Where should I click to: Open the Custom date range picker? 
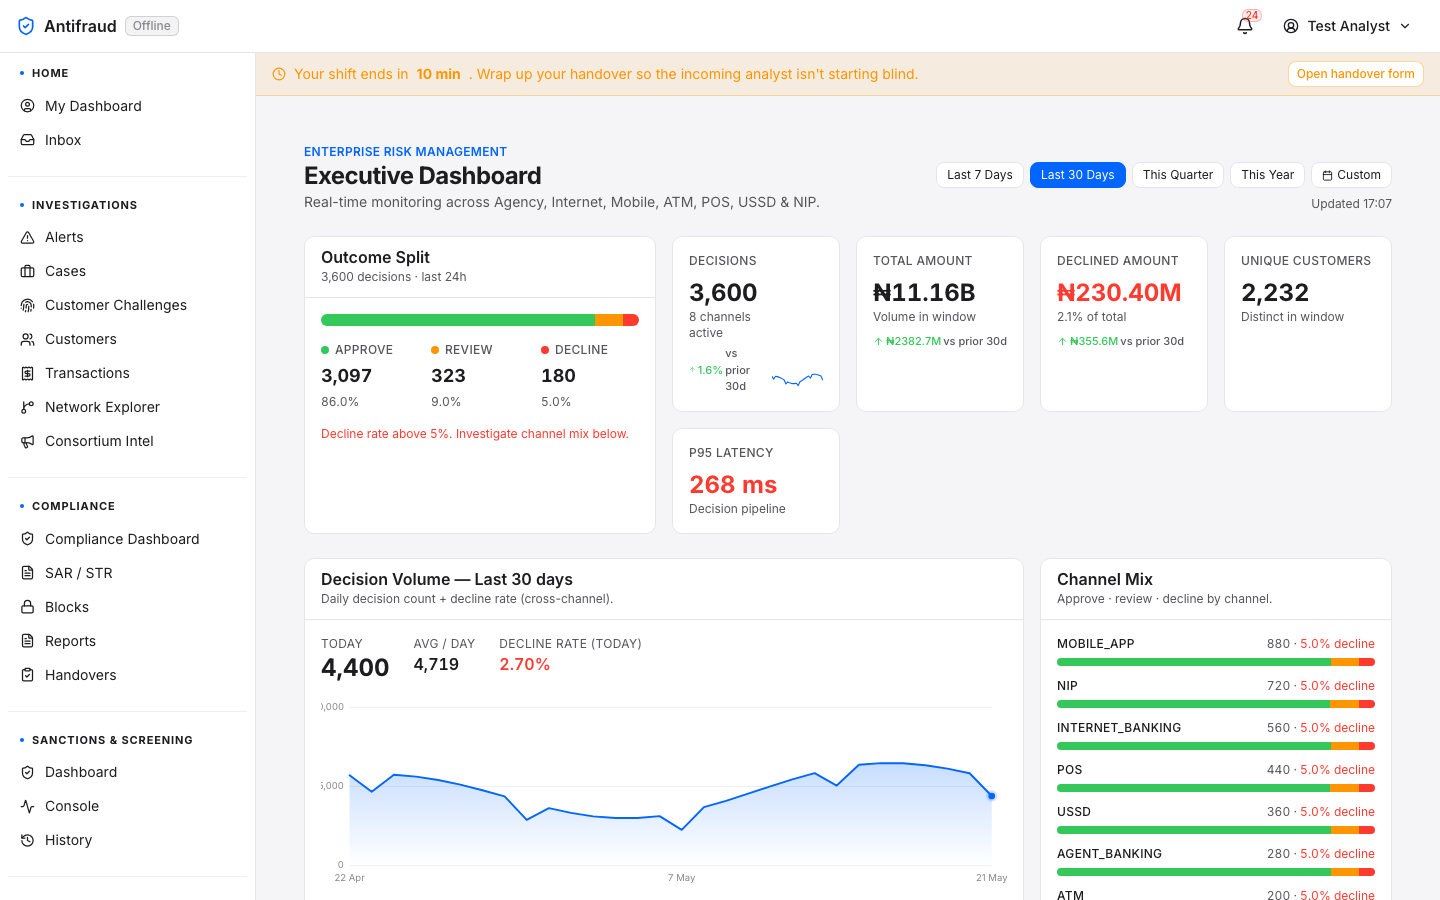click(x=1351, y=175)
